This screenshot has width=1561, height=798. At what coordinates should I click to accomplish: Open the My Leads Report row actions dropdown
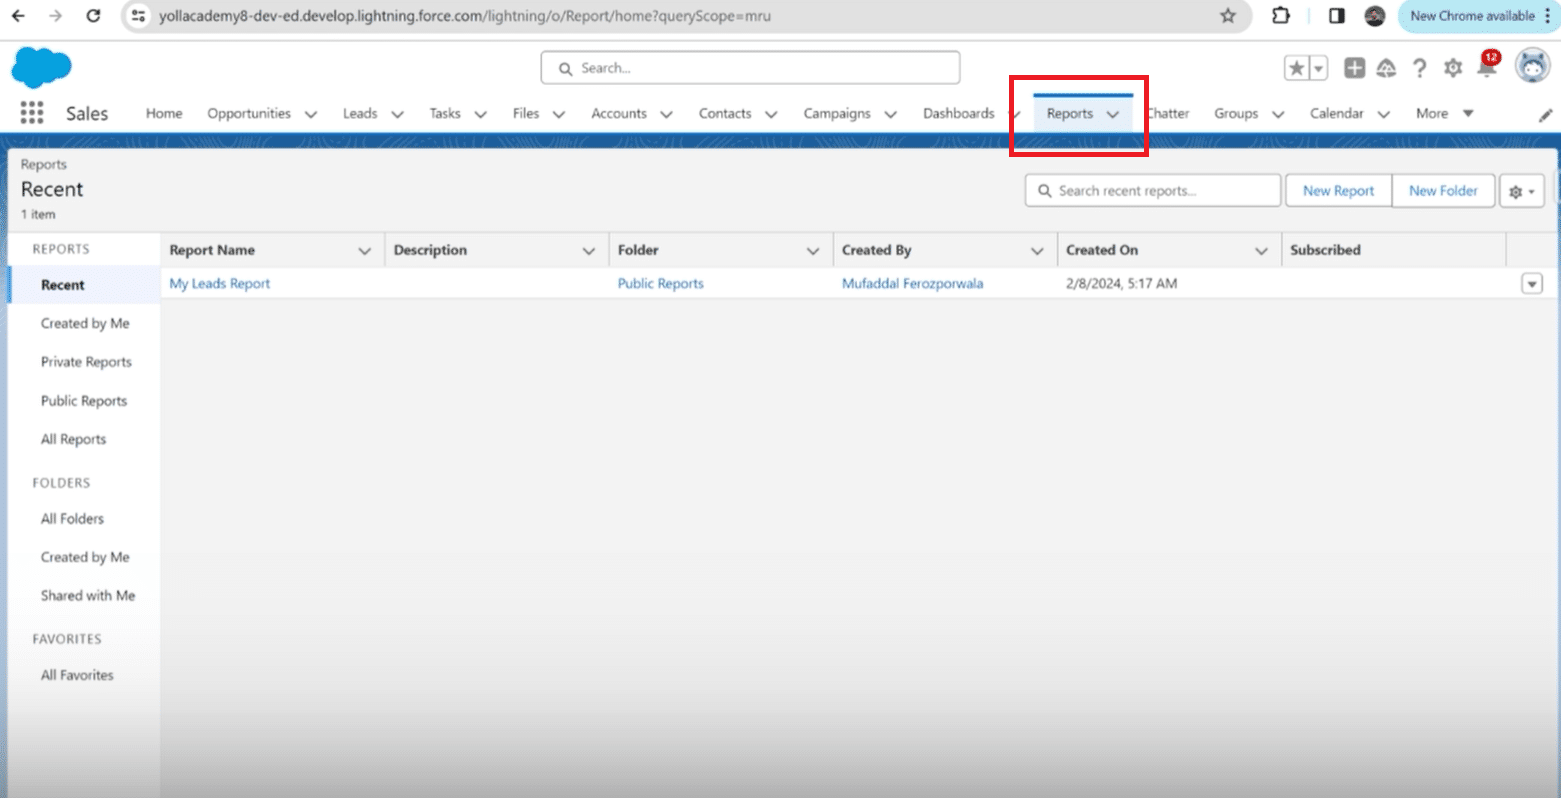(1531, 284)
